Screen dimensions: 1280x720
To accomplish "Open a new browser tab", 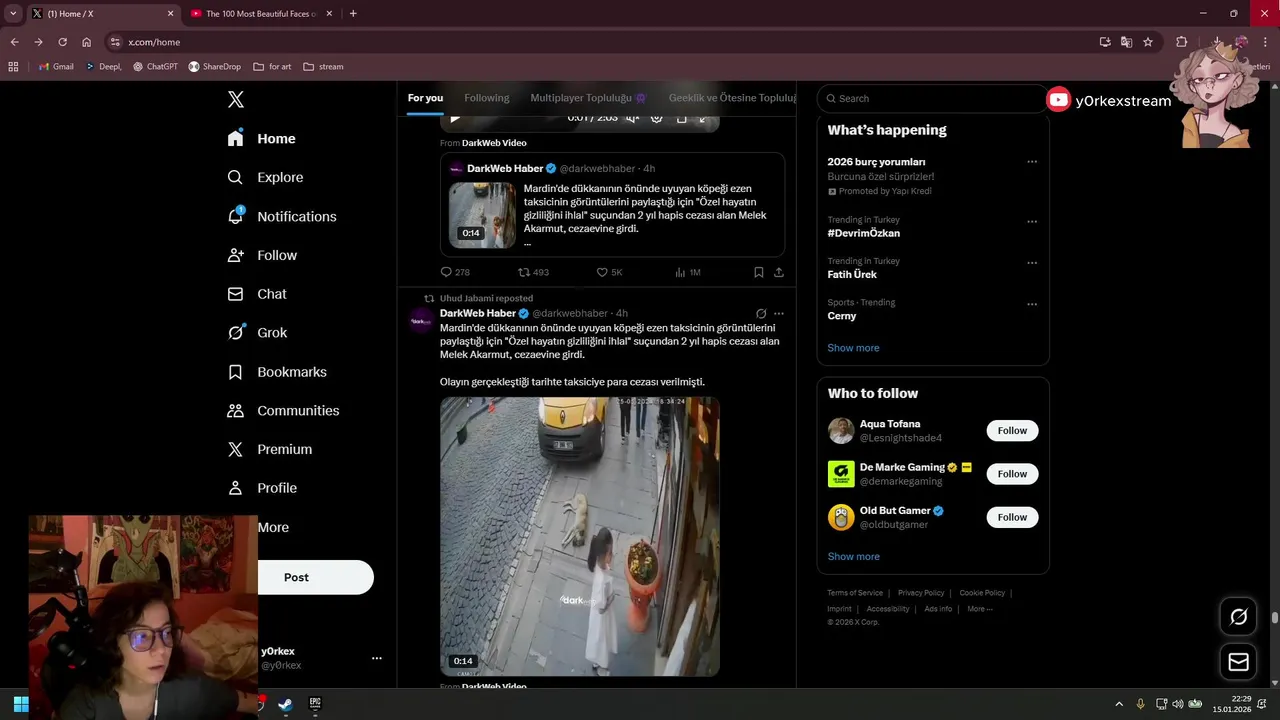I will pyautogui.click(x=353, y=14).
